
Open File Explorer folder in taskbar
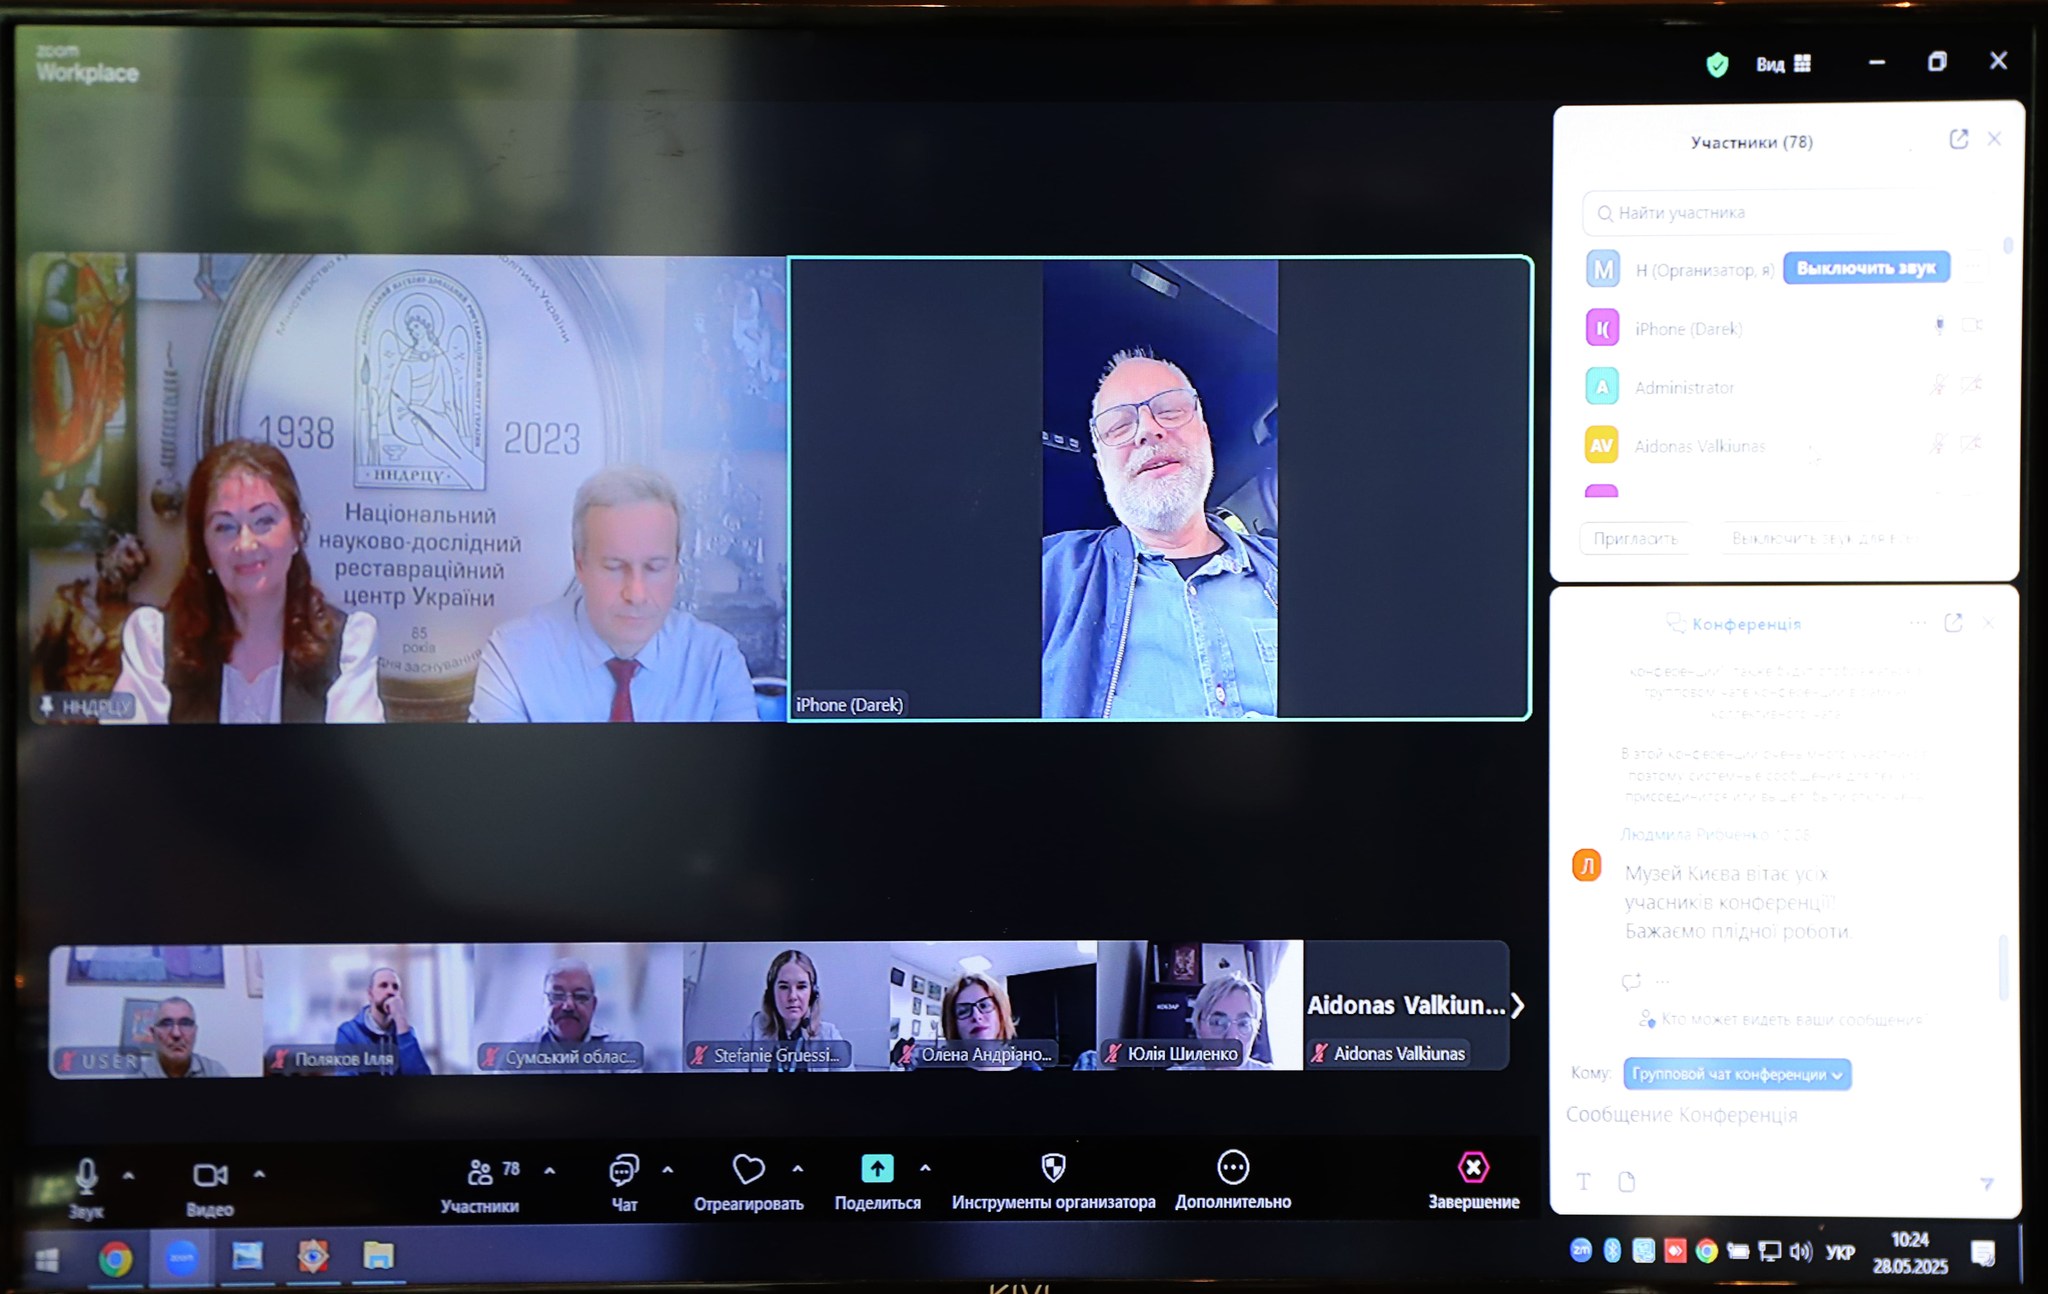point(378,1256)
